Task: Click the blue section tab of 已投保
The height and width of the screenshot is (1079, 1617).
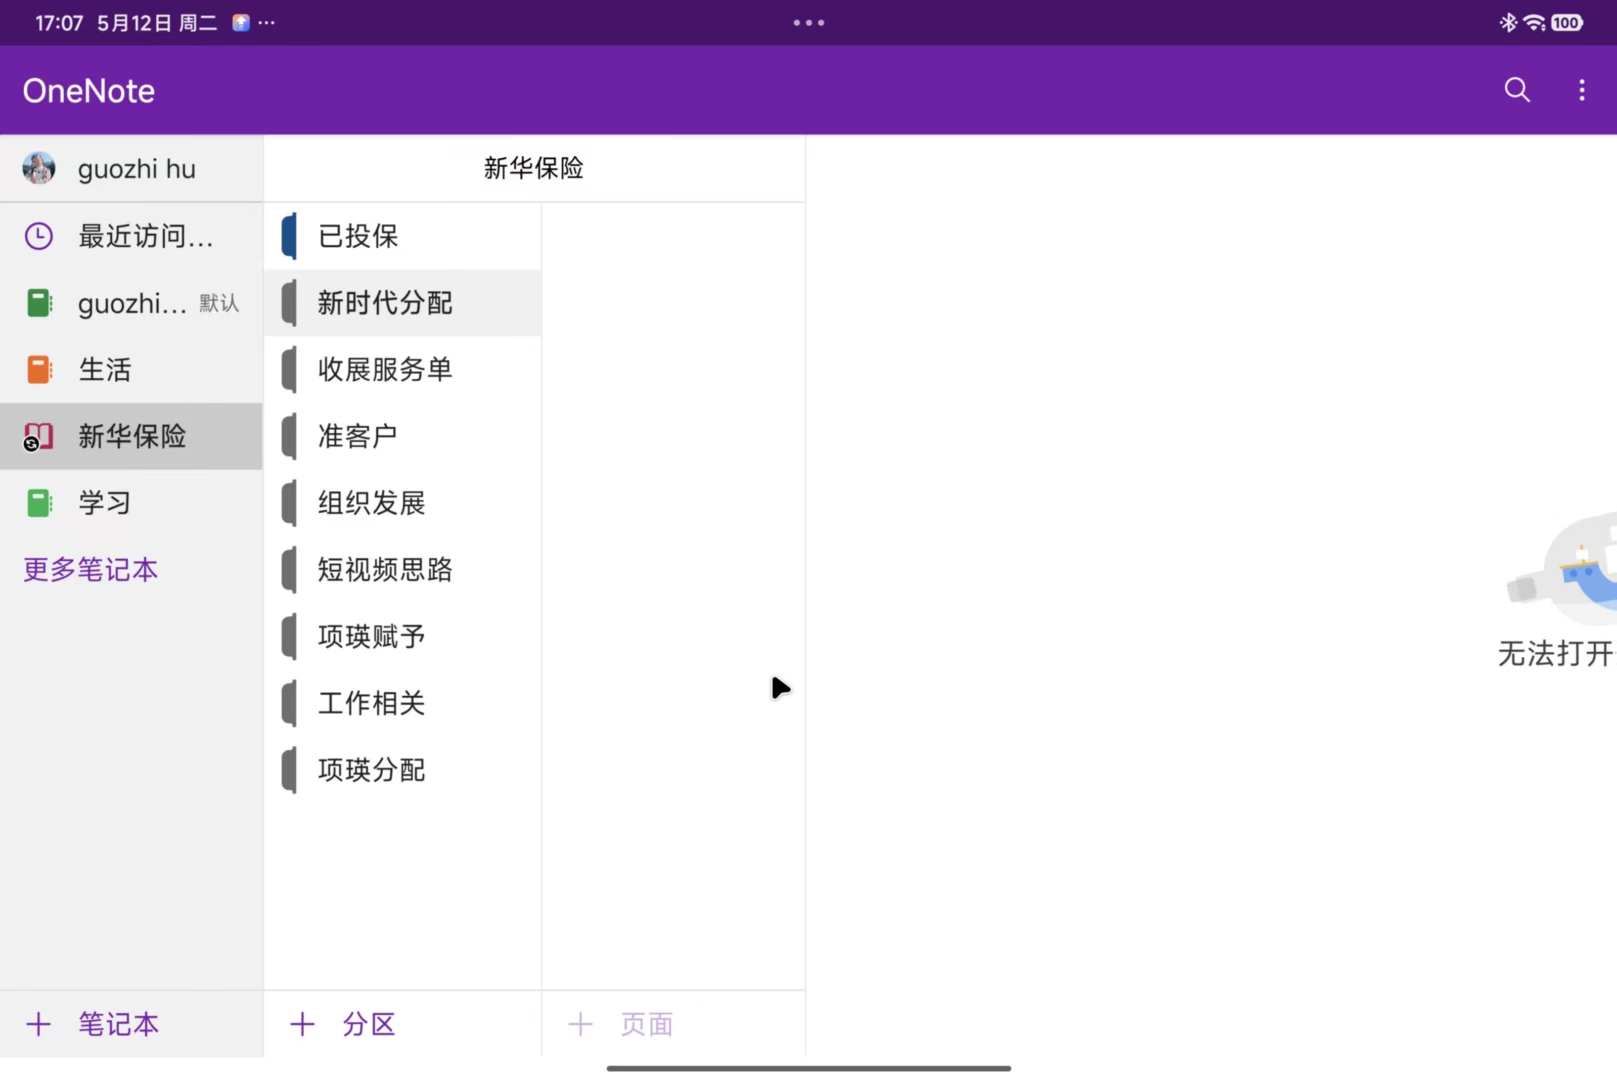Action: click(x=289, y=236)
